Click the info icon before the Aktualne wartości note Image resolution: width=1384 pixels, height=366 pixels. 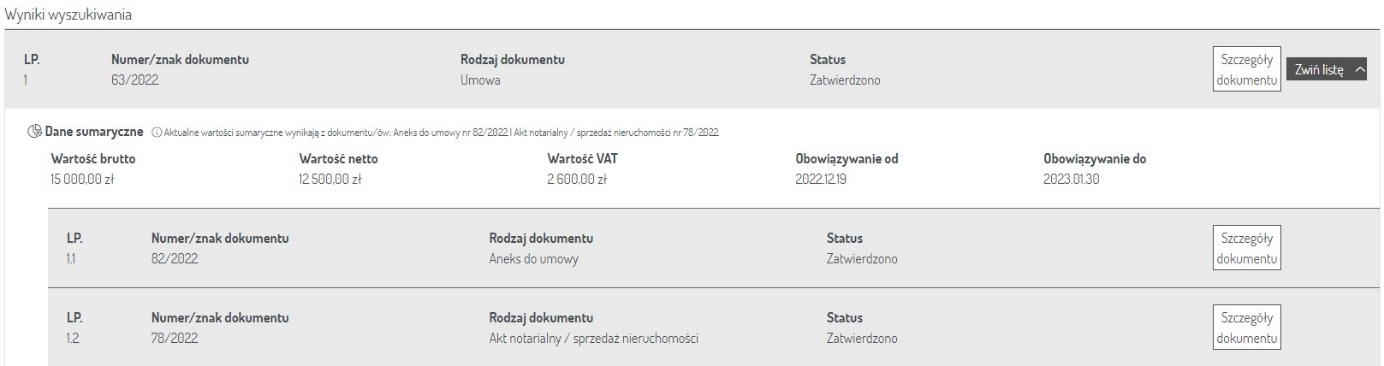coord(159,132)
